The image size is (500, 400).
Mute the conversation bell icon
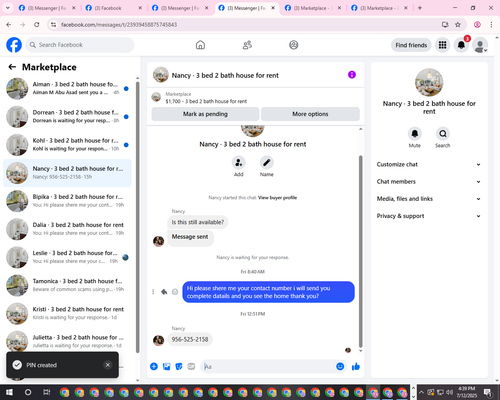pyautogui.click(x=415, y=134)
